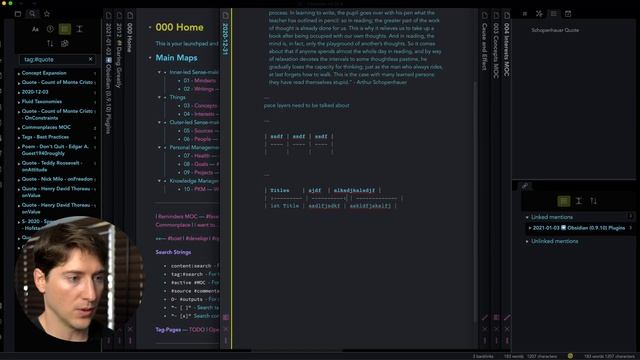Viewport: 640px width, 360px height.
Task: Edit the Cause and Effect pane
Action: click(484, 317)
